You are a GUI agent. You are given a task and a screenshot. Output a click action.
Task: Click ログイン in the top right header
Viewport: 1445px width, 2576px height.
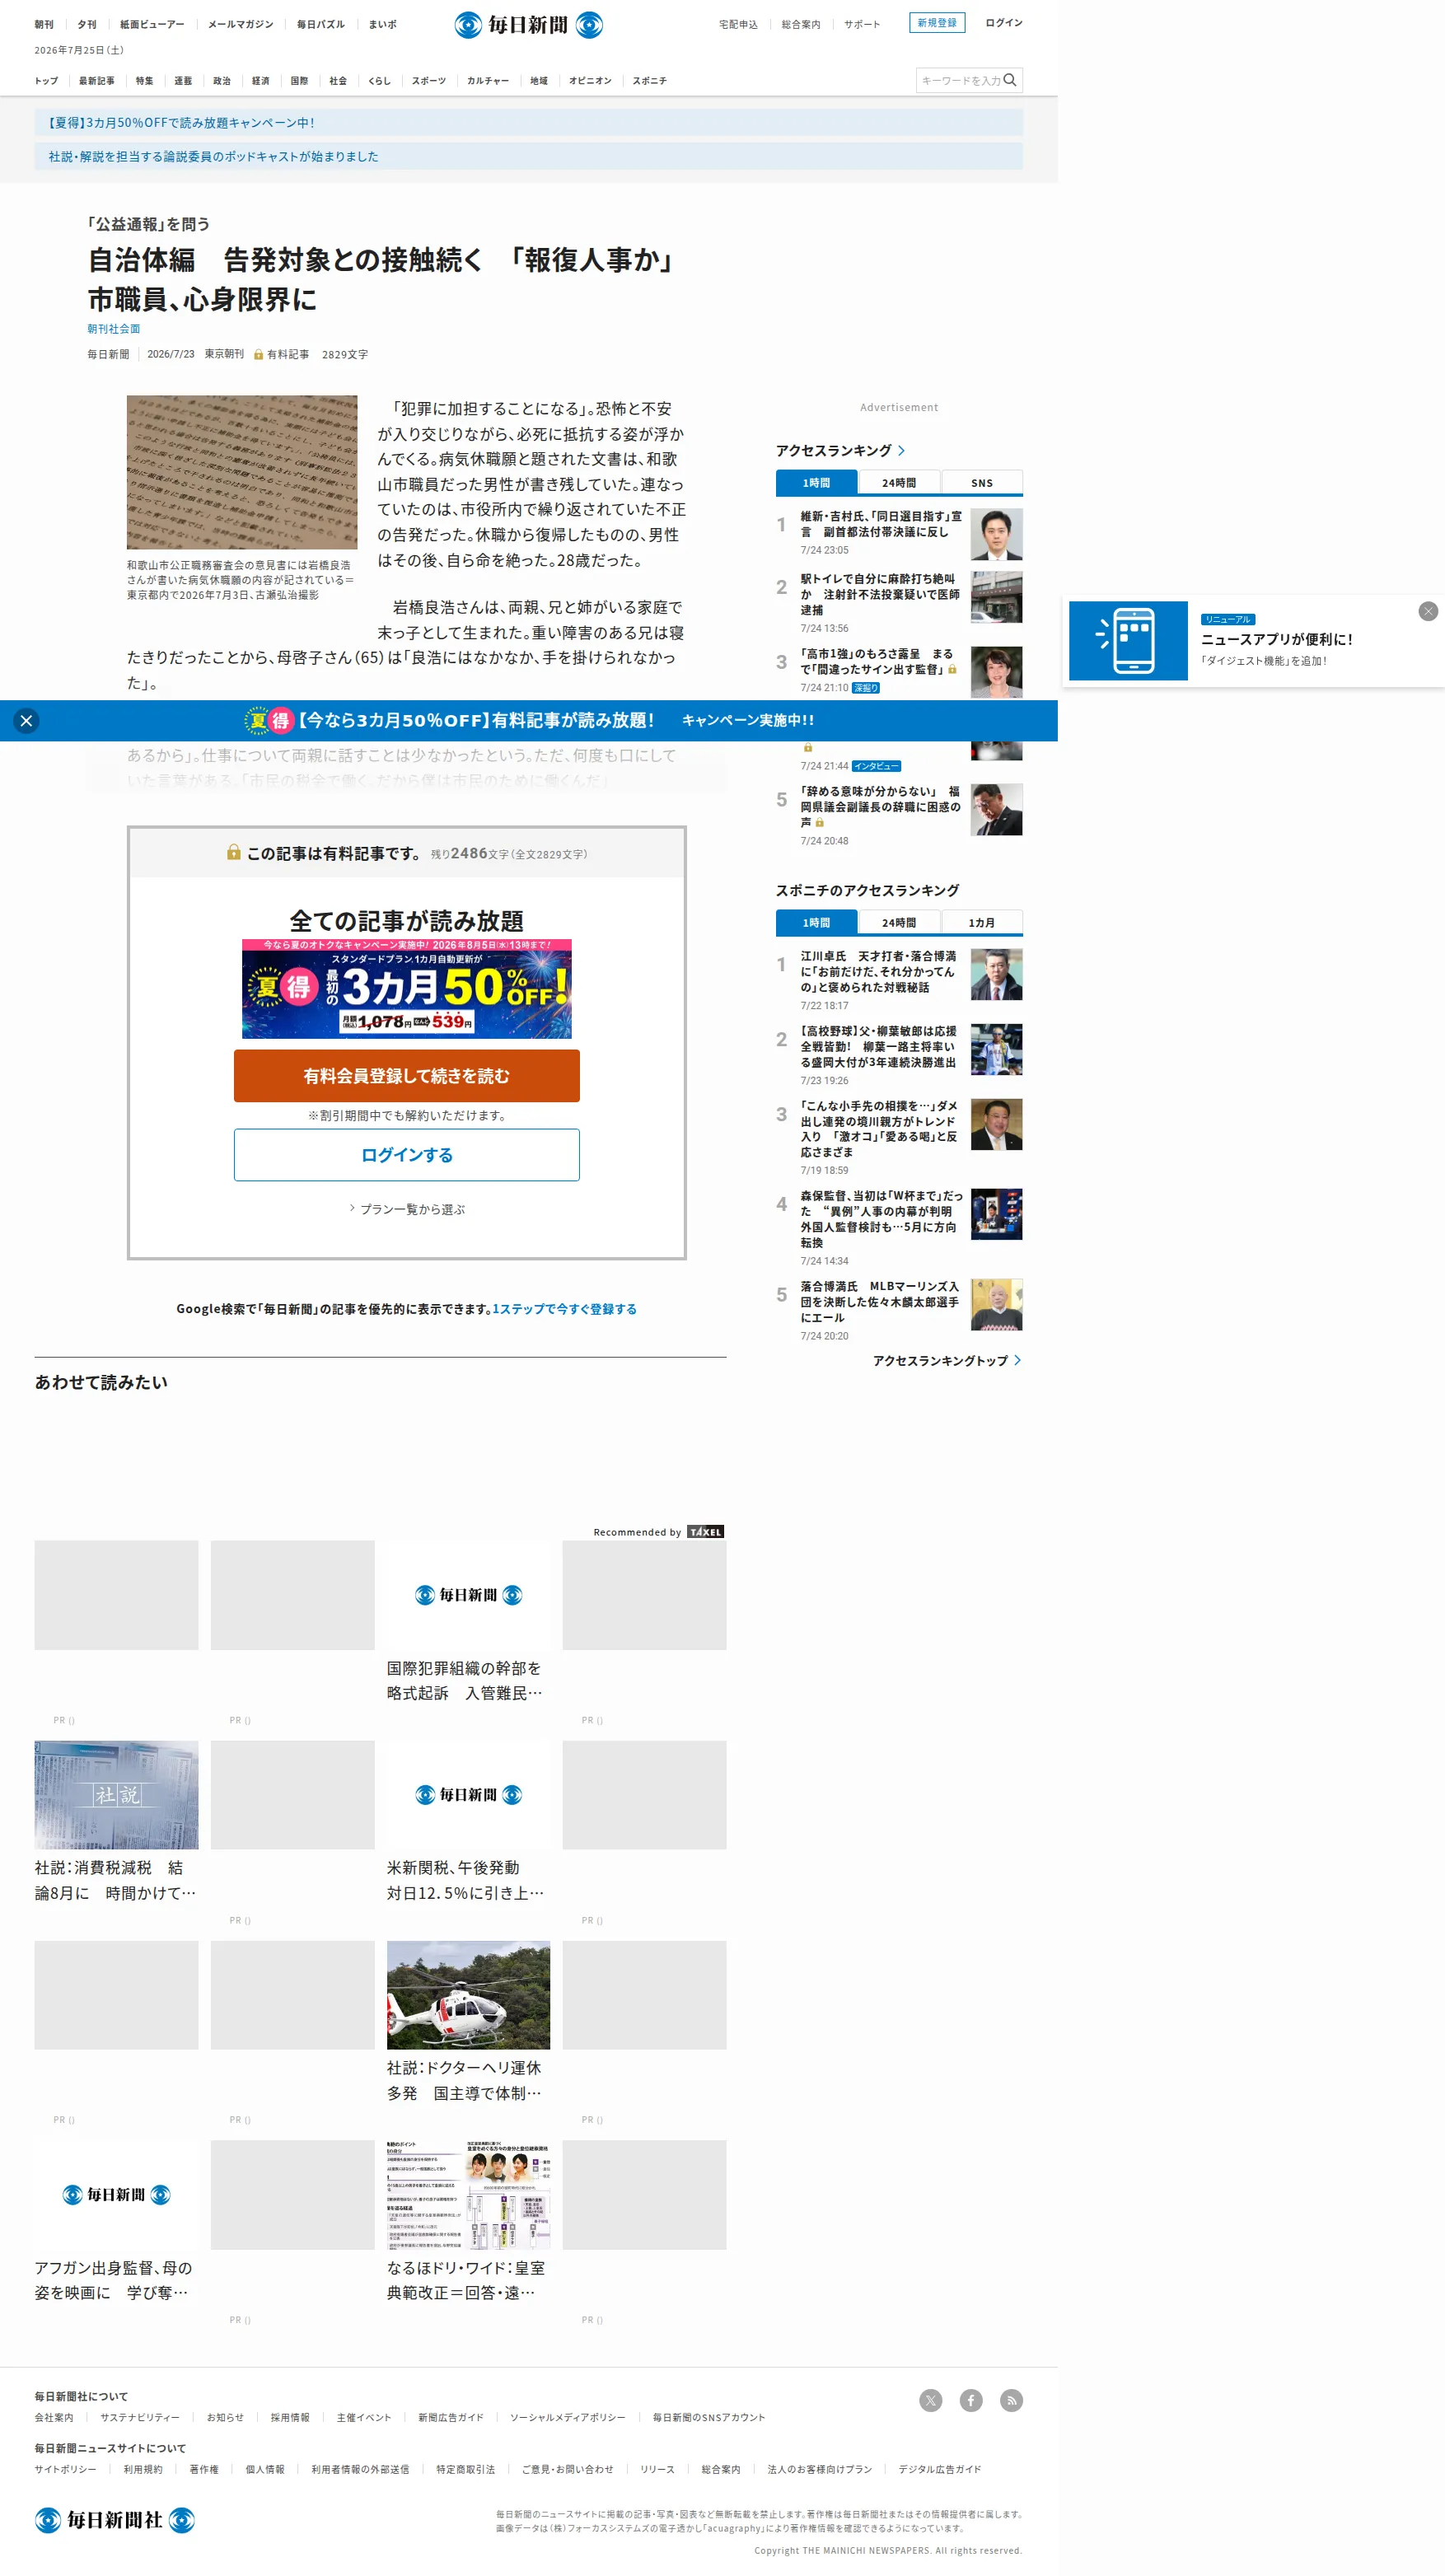click(1004, 23)
